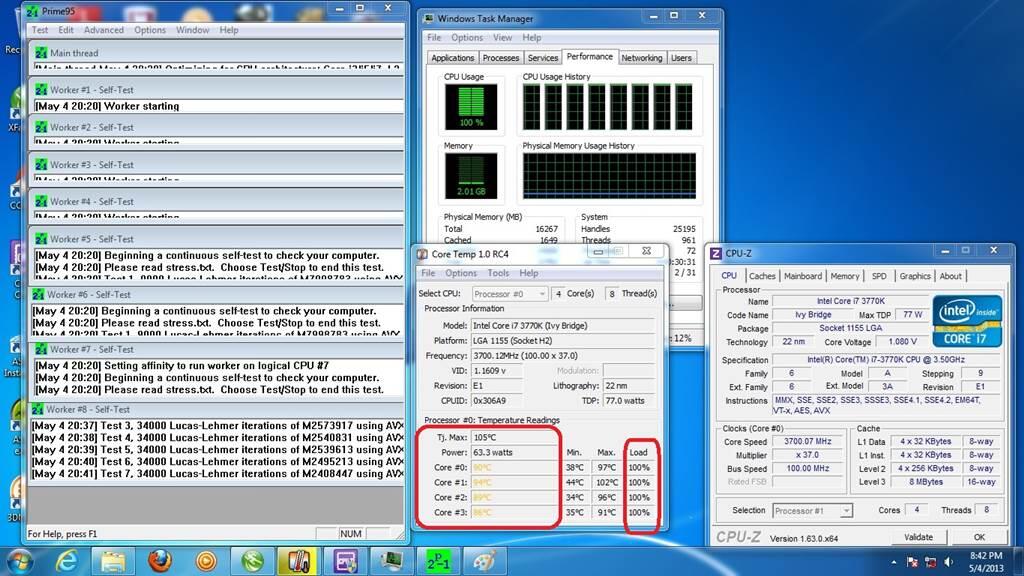Click the volume speaker icon in system tray
1024x576 pixels.
point(948,562)
